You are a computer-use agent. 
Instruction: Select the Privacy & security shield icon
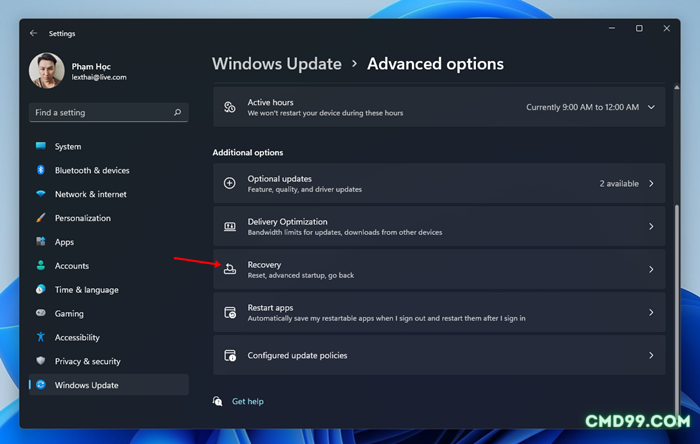(41, 361)
